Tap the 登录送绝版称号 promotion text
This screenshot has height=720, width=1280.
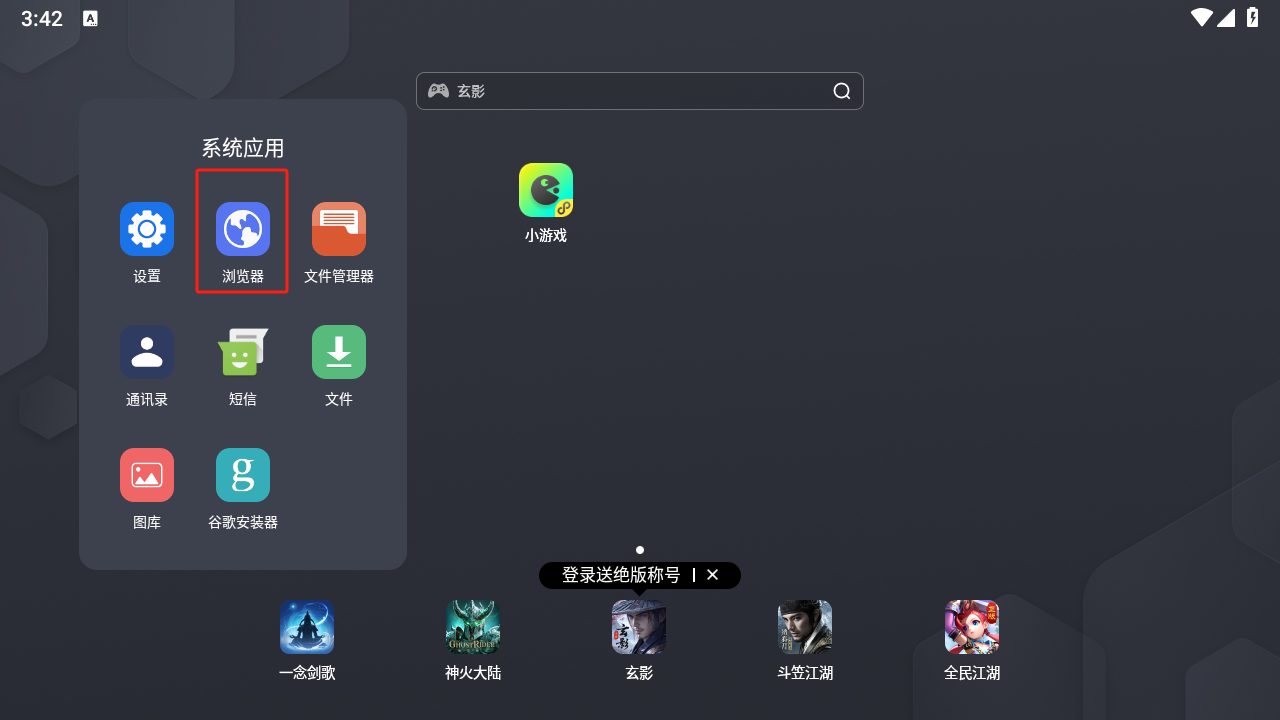point(620,575)
